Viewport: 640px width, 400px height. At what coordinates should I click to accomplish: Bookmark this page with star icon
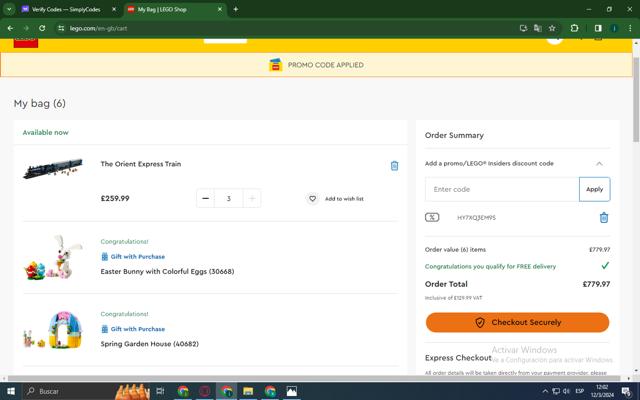(552, 28)
